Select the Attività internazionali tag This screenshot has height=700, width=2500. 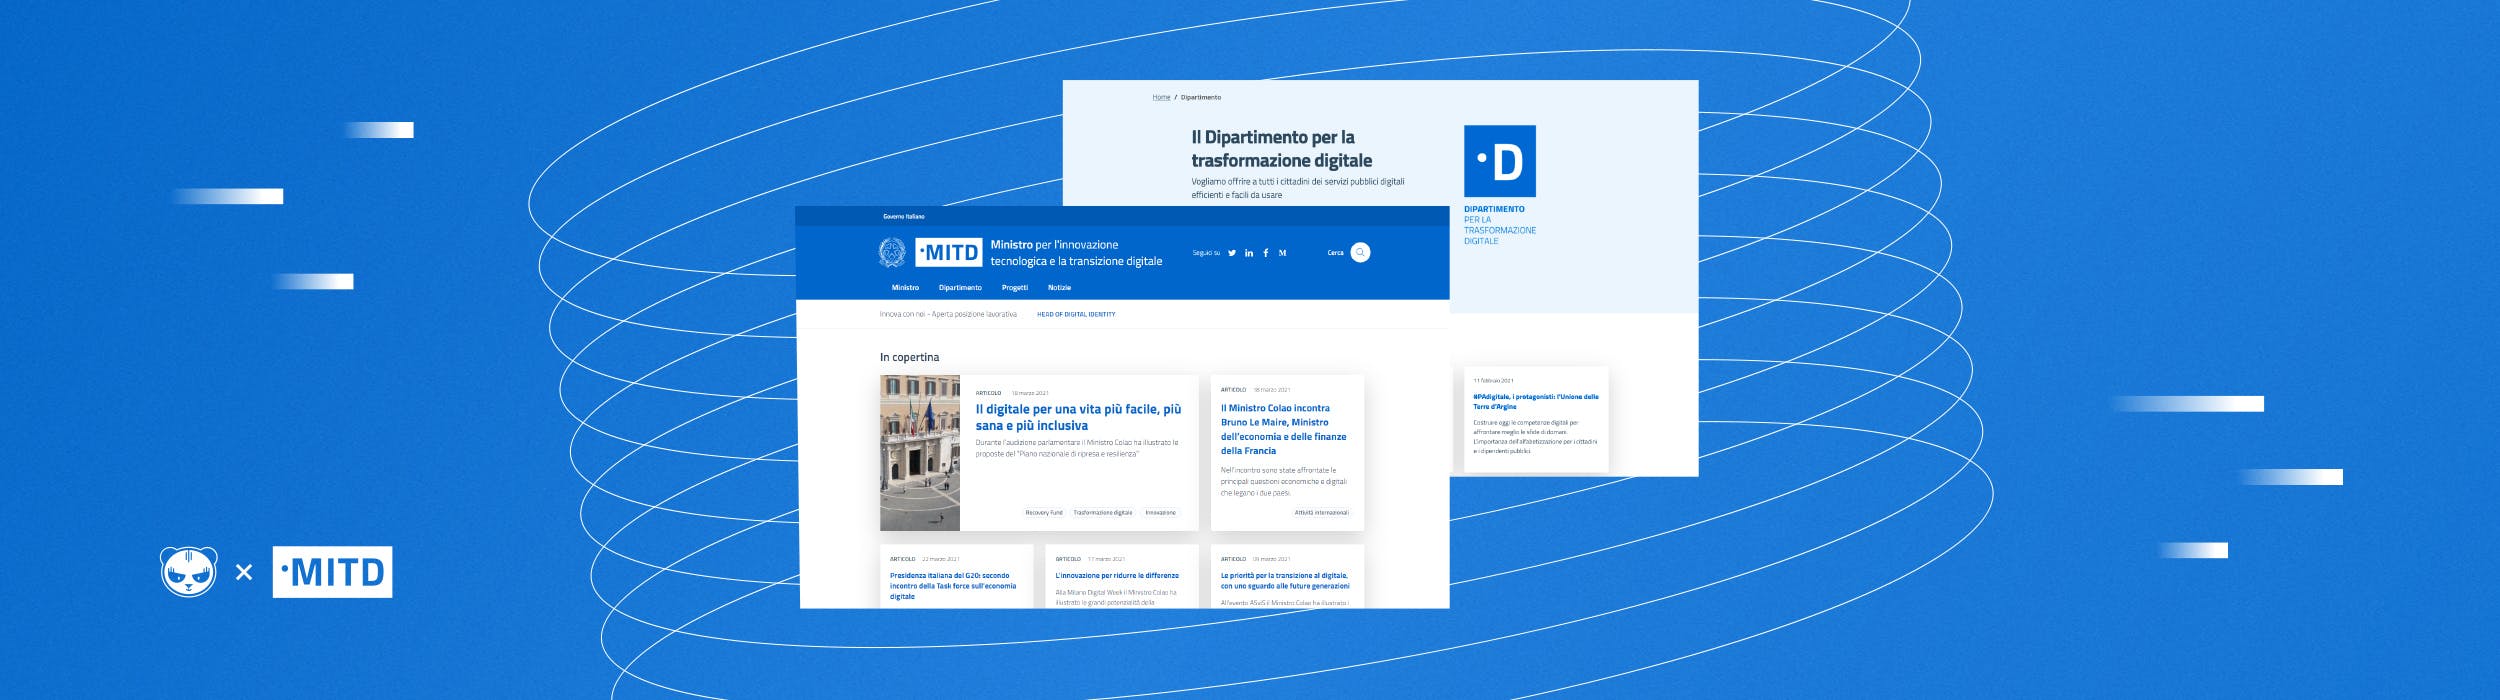[x=1321, y=513]
